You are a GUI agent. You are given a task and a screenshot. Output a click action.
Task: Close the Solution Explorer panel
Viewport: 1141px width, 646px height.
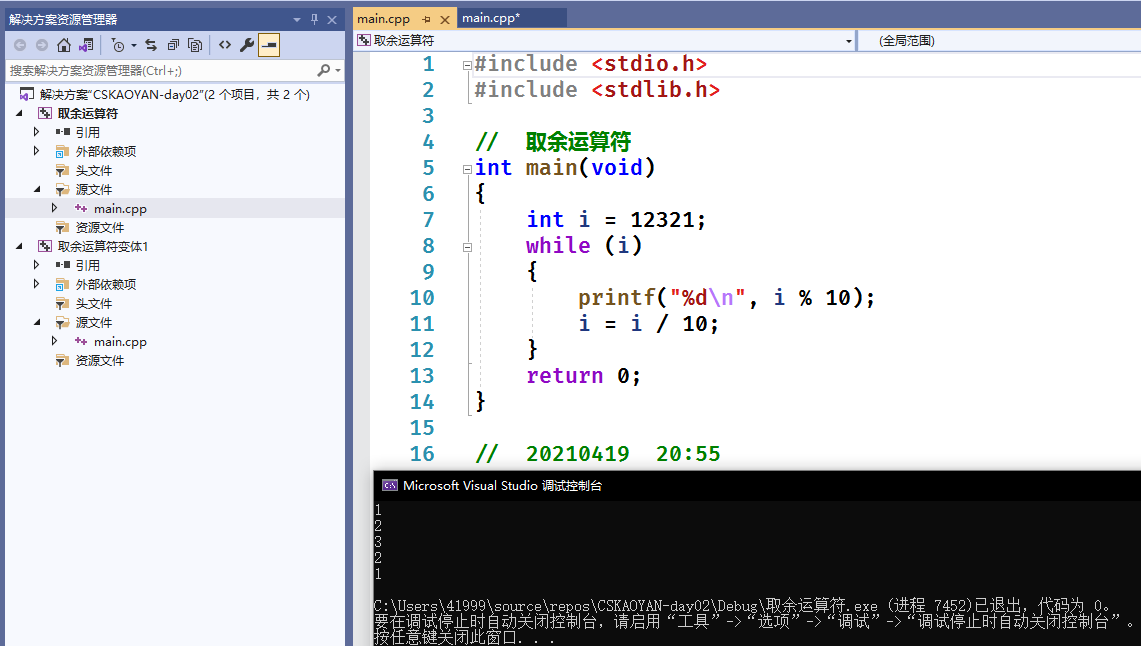pyautogui.click(x=332, y=20)
